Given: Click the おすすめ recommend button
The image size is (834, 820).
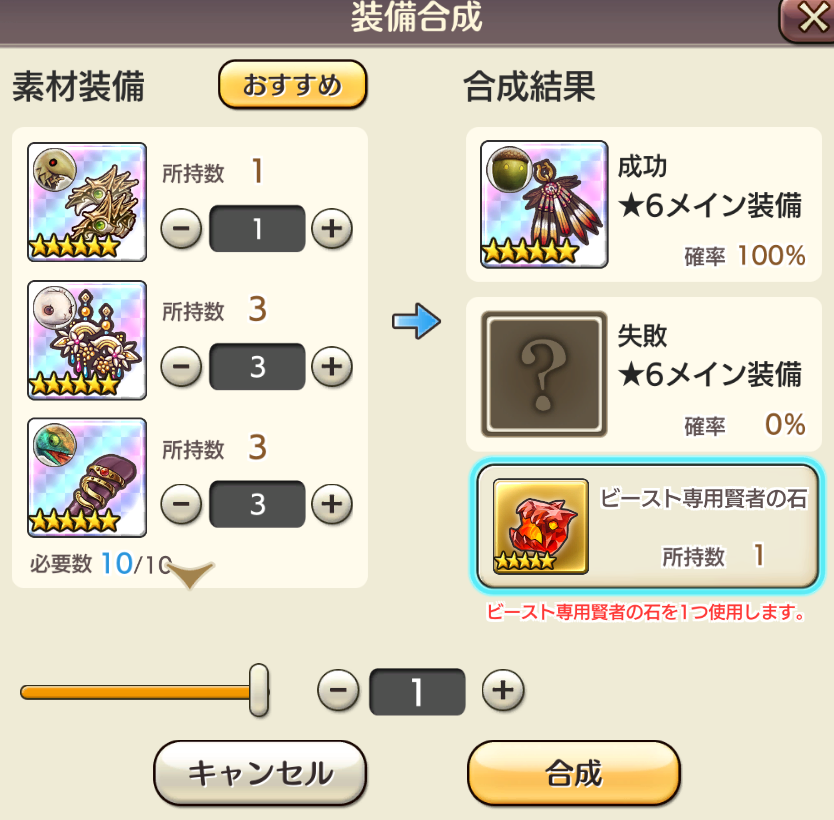Looking at the screenshot, I should tap(293, 85).
